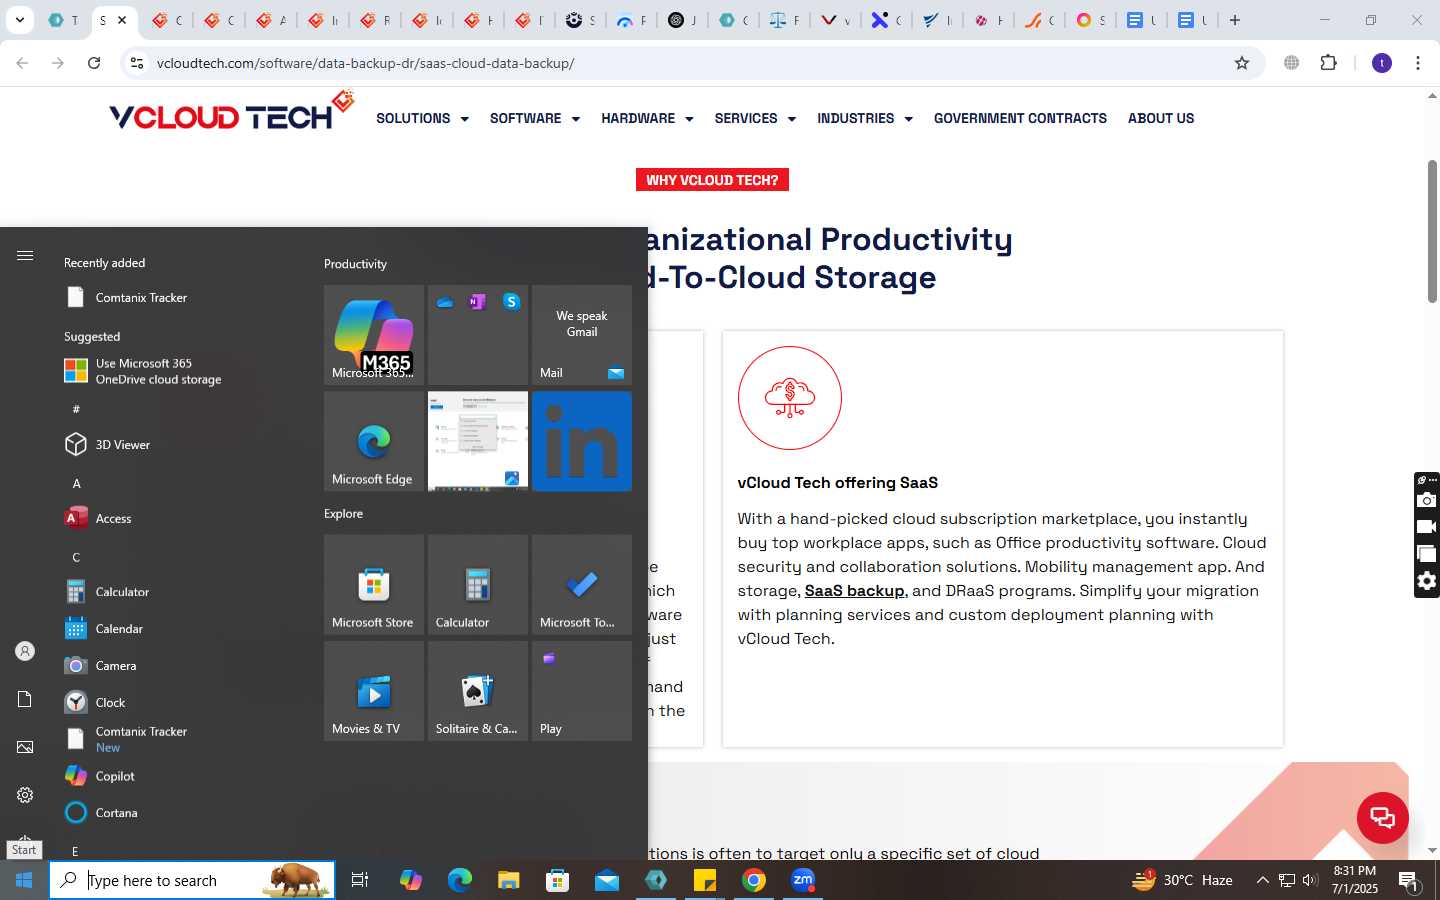The height and width of the screenshot is (900, 1440).
Task: Open Cortana from the app list
Action: [x=101, y=812]
